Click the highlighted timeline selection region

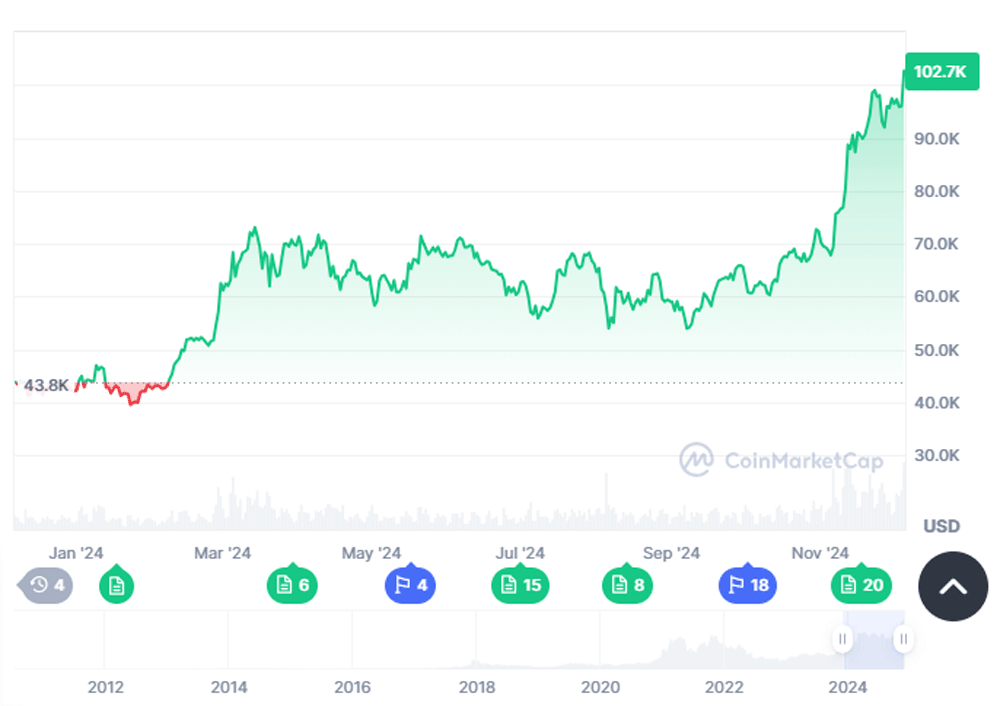pyautogui.click(x=872, y=638)
